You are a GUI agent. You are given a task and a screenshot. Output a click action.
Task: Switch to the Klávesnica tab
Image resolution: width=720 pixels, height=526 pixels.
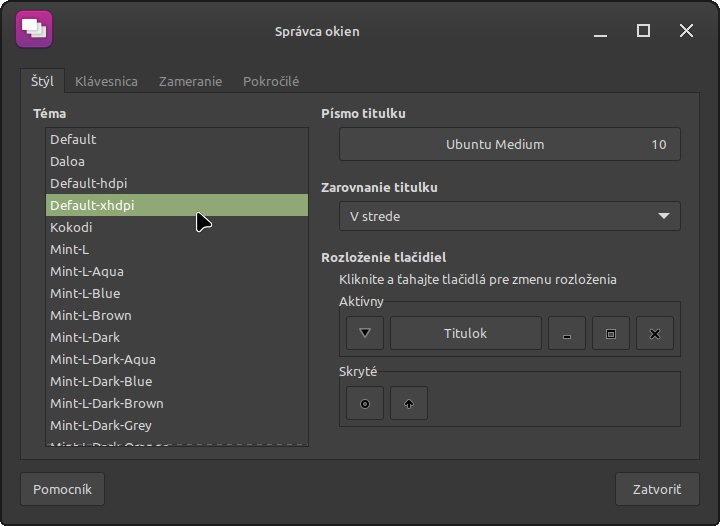coord(106,82)
